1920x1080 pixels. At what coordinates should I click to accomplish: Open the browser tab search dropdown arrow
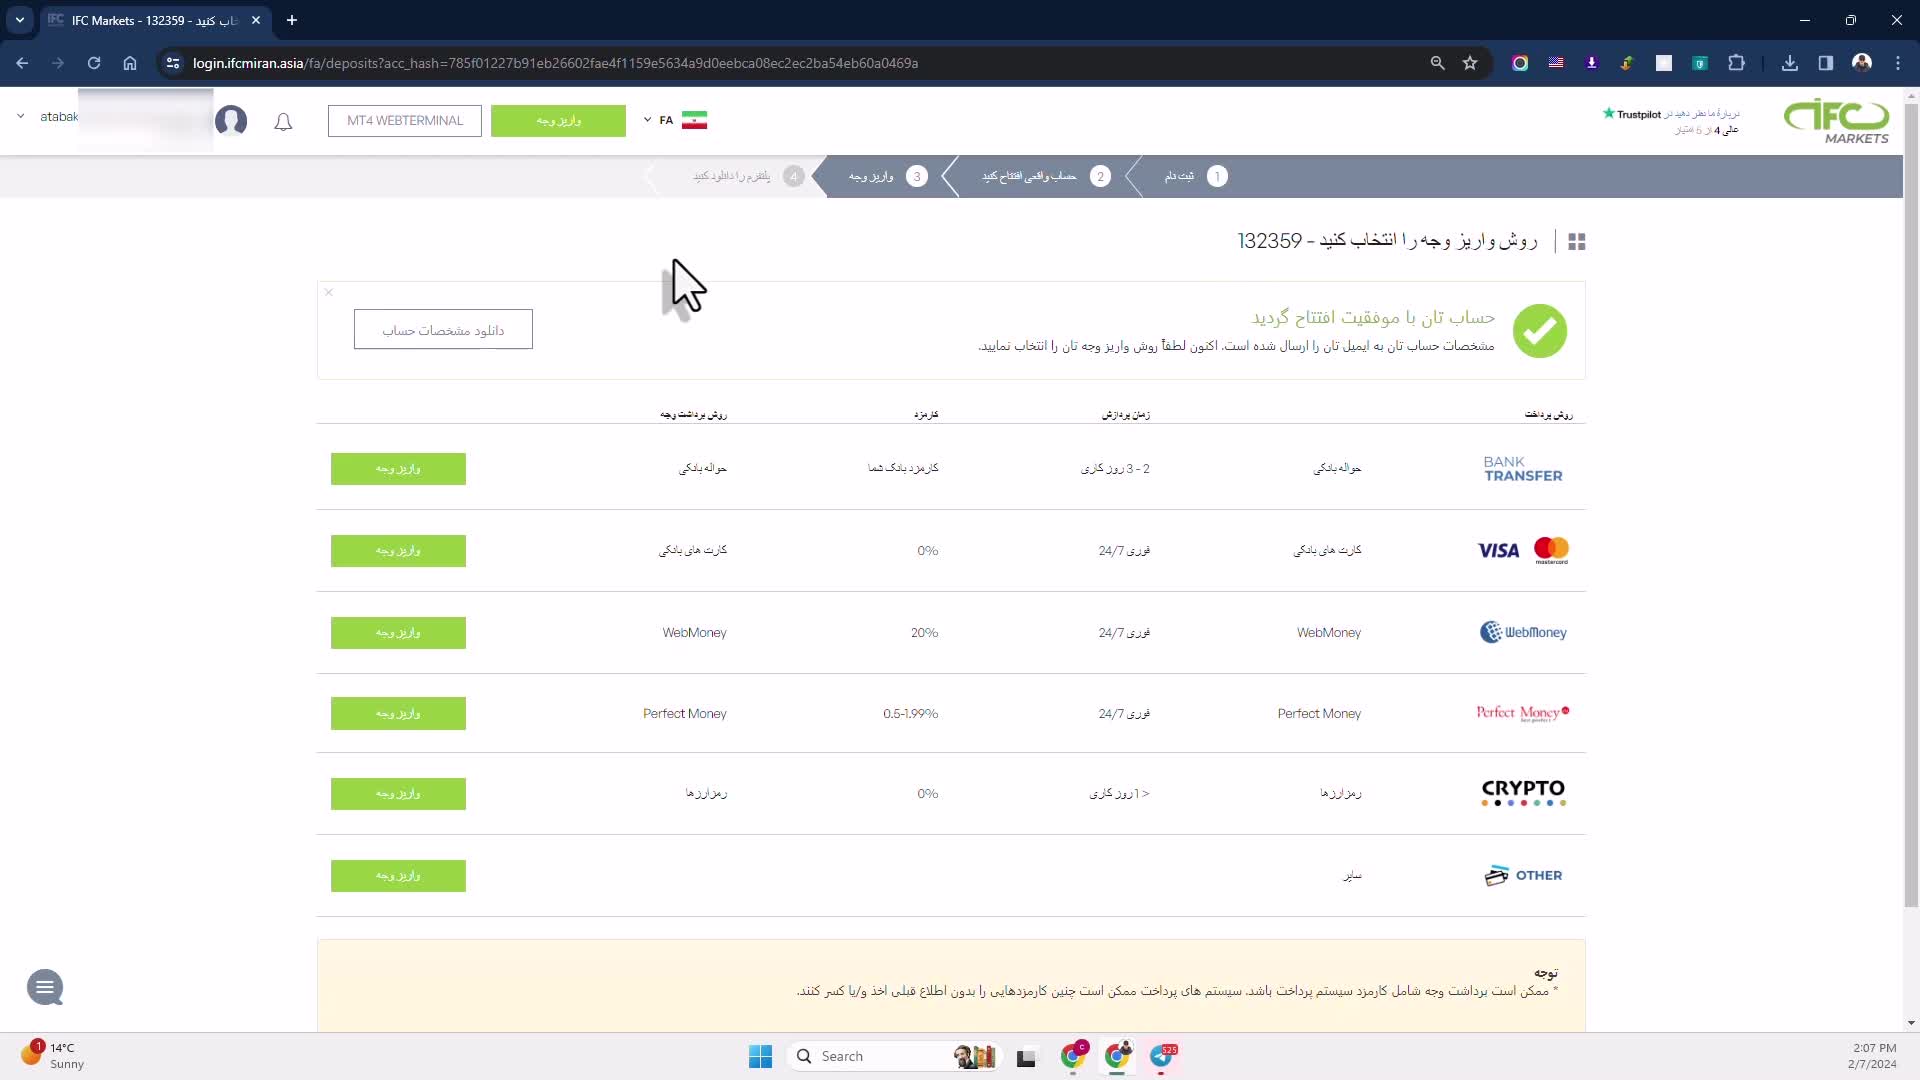point(19,20)
